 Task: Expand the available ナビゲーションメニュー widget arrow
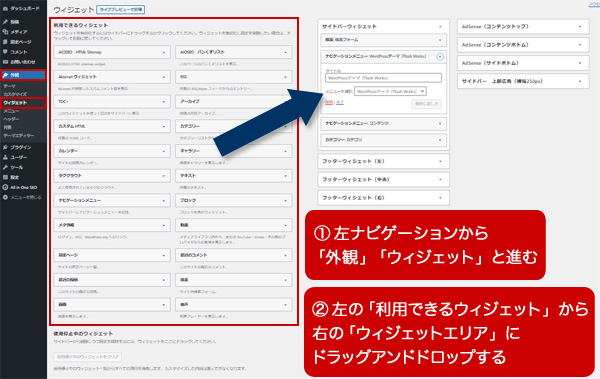coord(164,201)
